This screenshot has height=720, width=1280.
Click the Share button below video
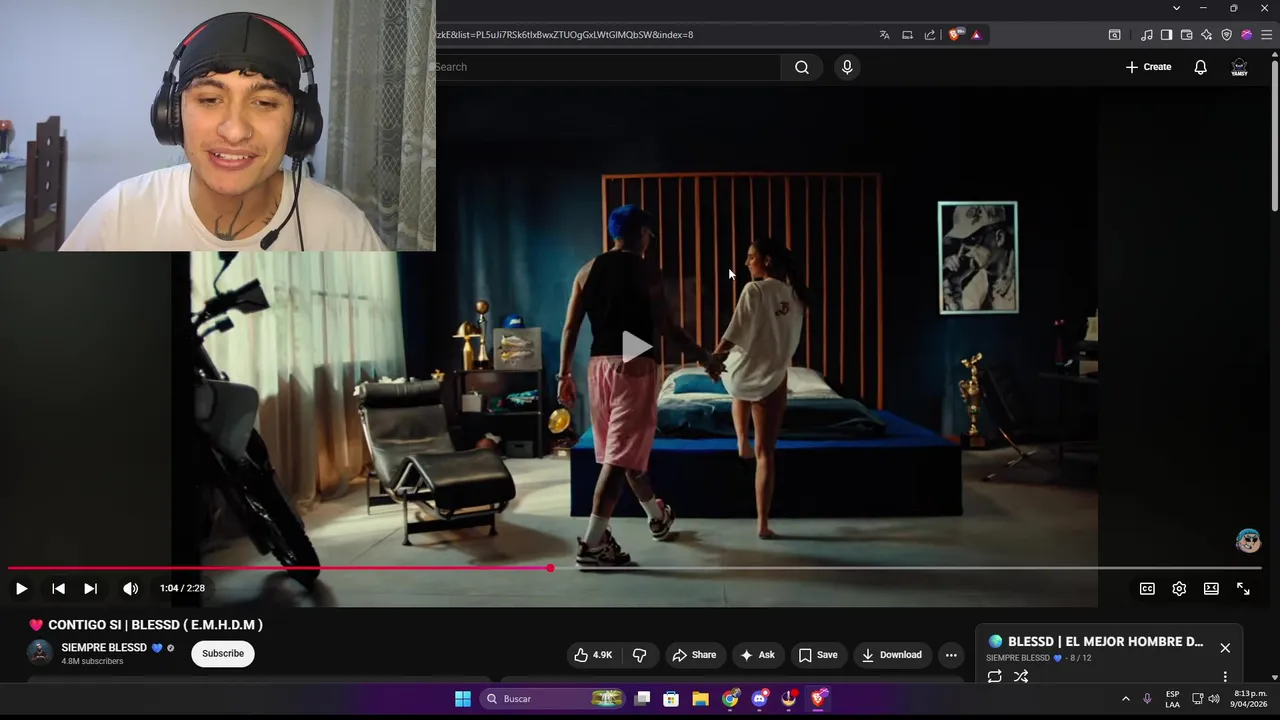pyautogui.click(x=694, y=655)
